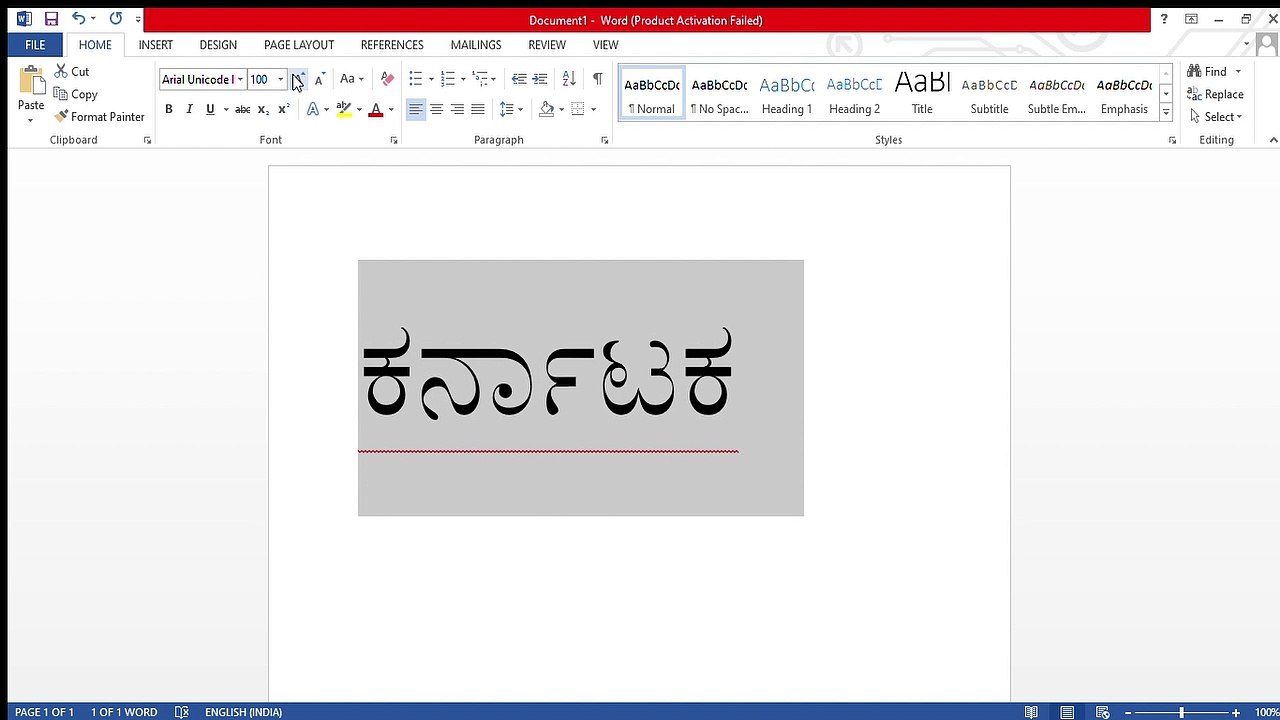1280x720 pixels.
Task: Save the document from Quick Access Toolbar
Action: 51,19
